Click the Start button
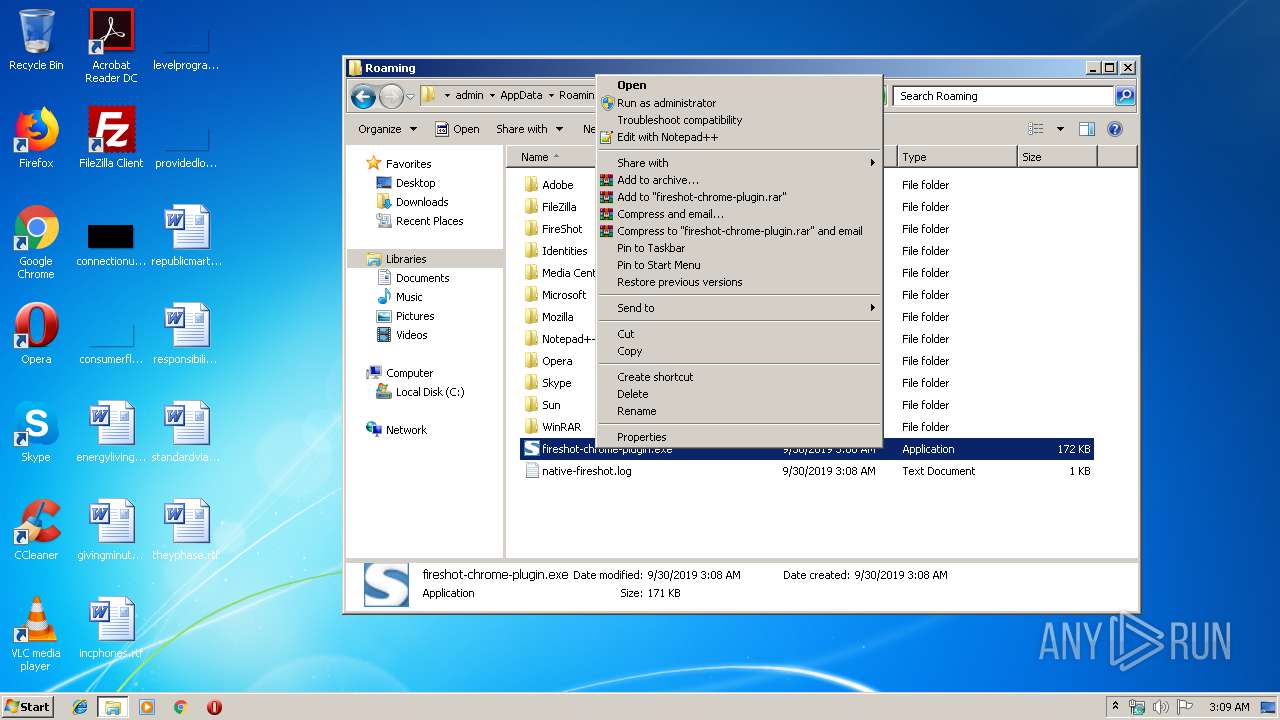 pyautogui.click(x=27, y=707)
